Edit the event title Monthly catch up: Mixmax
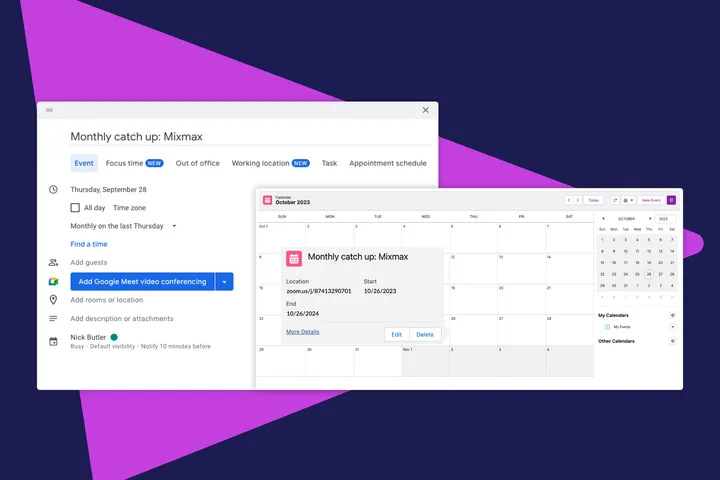The width and height of the screenshot is (720, 480). [x=250, y=137]
